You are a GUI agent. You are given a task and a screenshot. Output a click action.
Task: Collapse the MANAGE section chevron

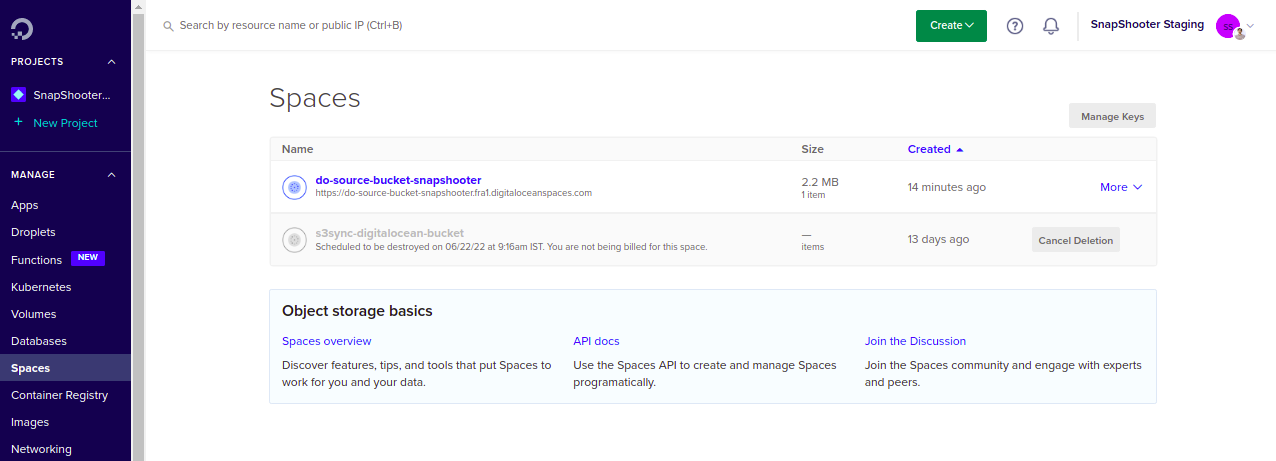(112, 175)
